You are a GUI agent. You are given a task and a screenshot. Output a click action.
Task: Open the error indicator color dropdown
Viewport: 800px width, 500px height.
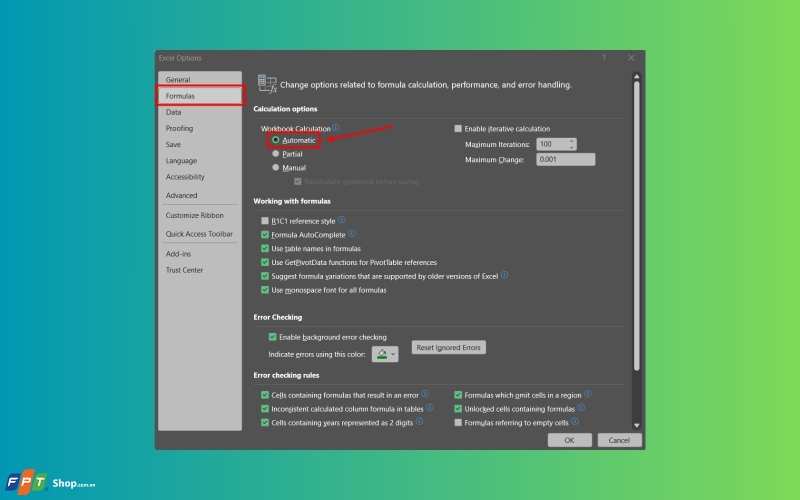coord(385,354)
